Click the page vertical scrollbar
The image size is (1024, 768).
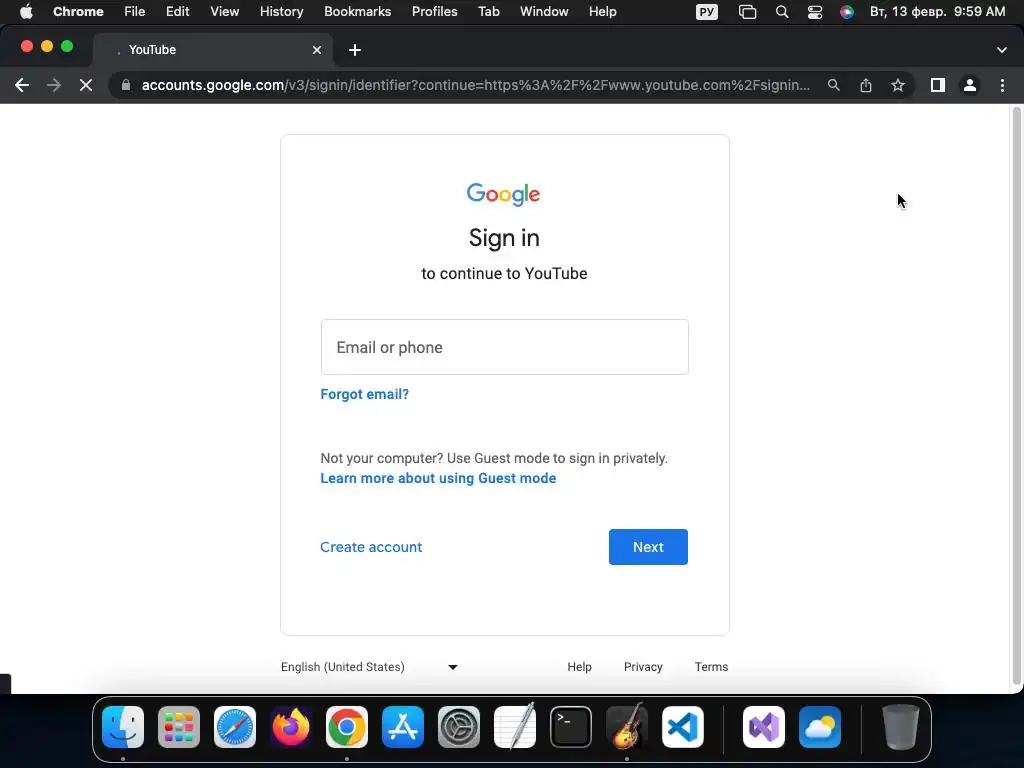1016,396
